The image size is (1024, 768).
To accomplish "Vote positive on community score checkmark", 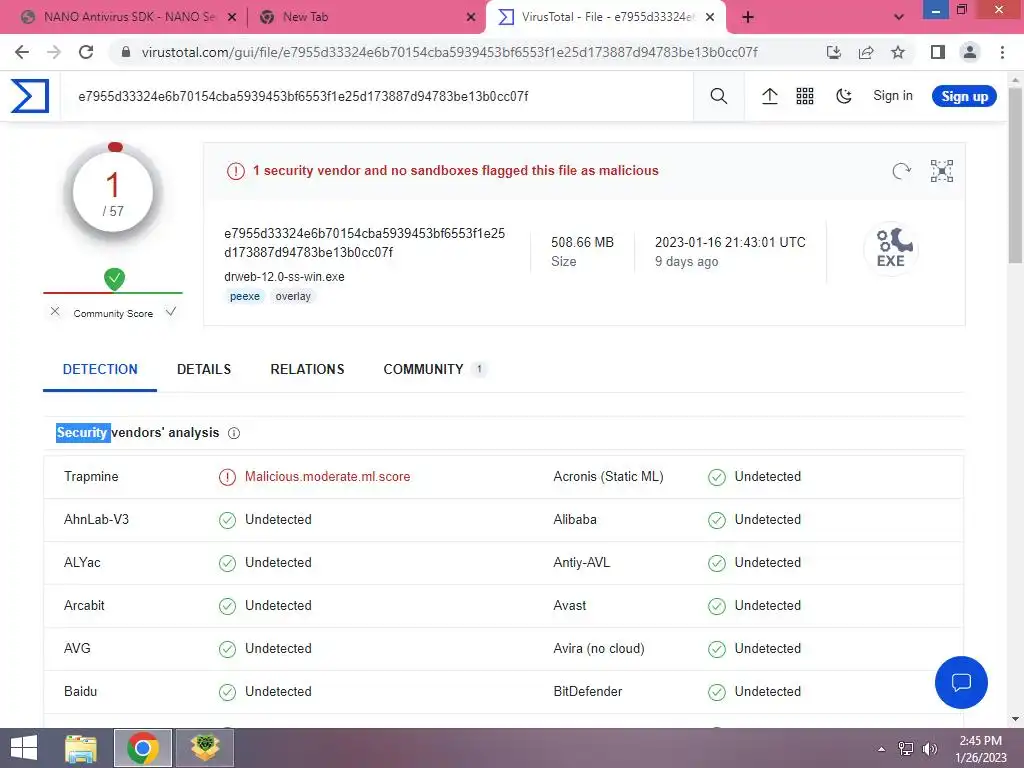I will [x=170, y=312].
